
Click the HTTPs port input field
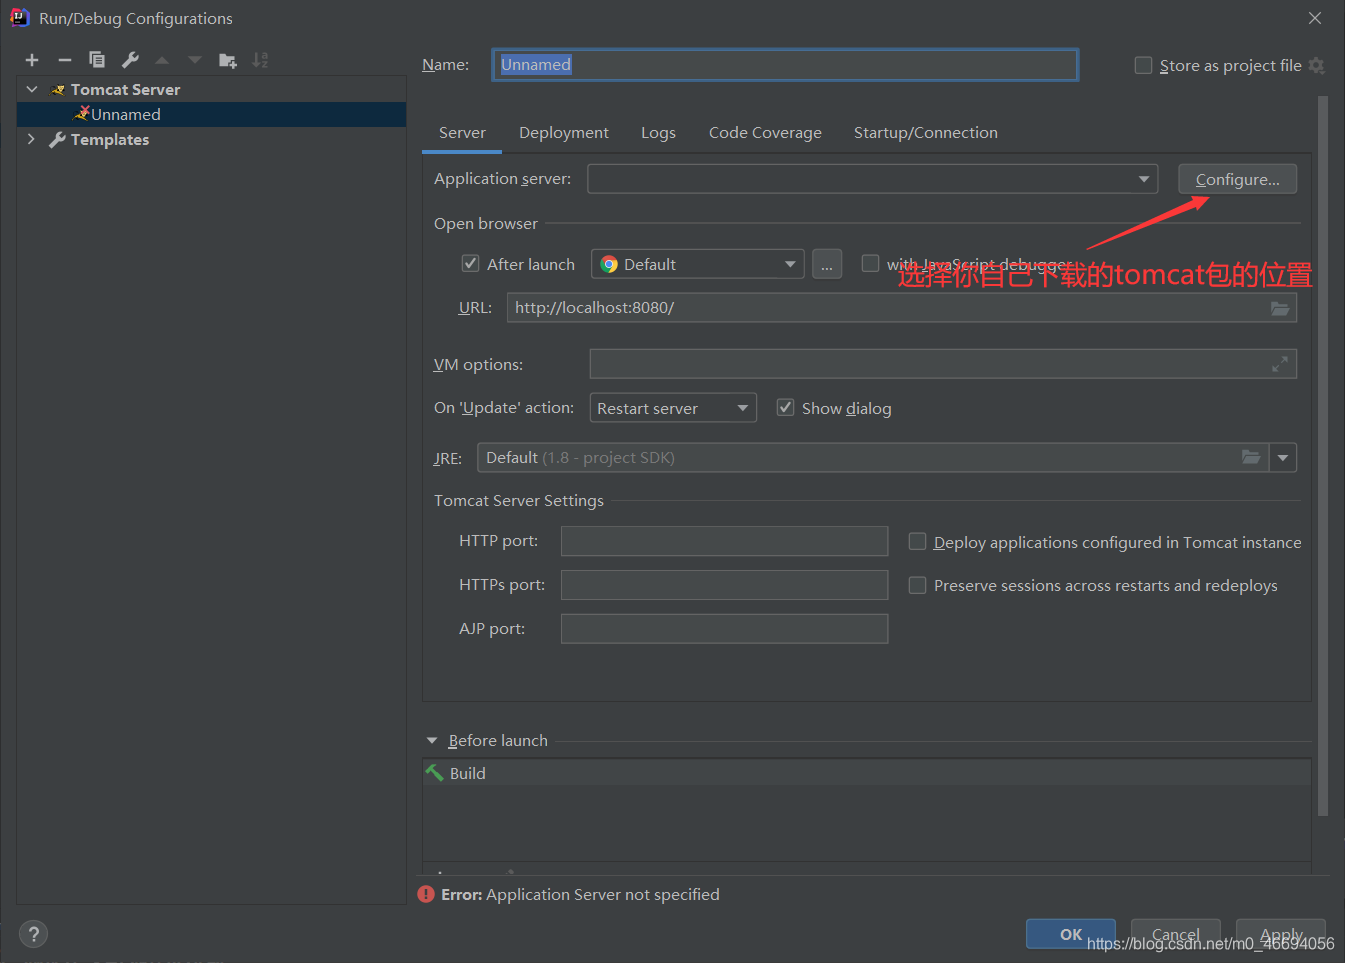724,585
